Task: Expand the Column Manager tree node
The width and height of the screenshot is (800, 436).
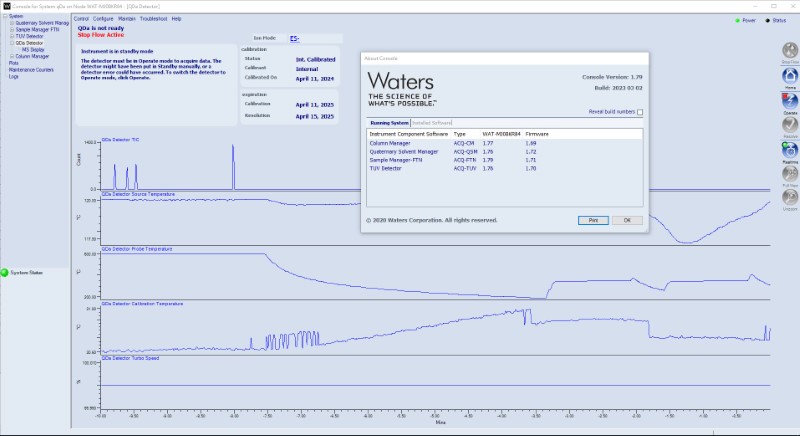Action: 11,56
